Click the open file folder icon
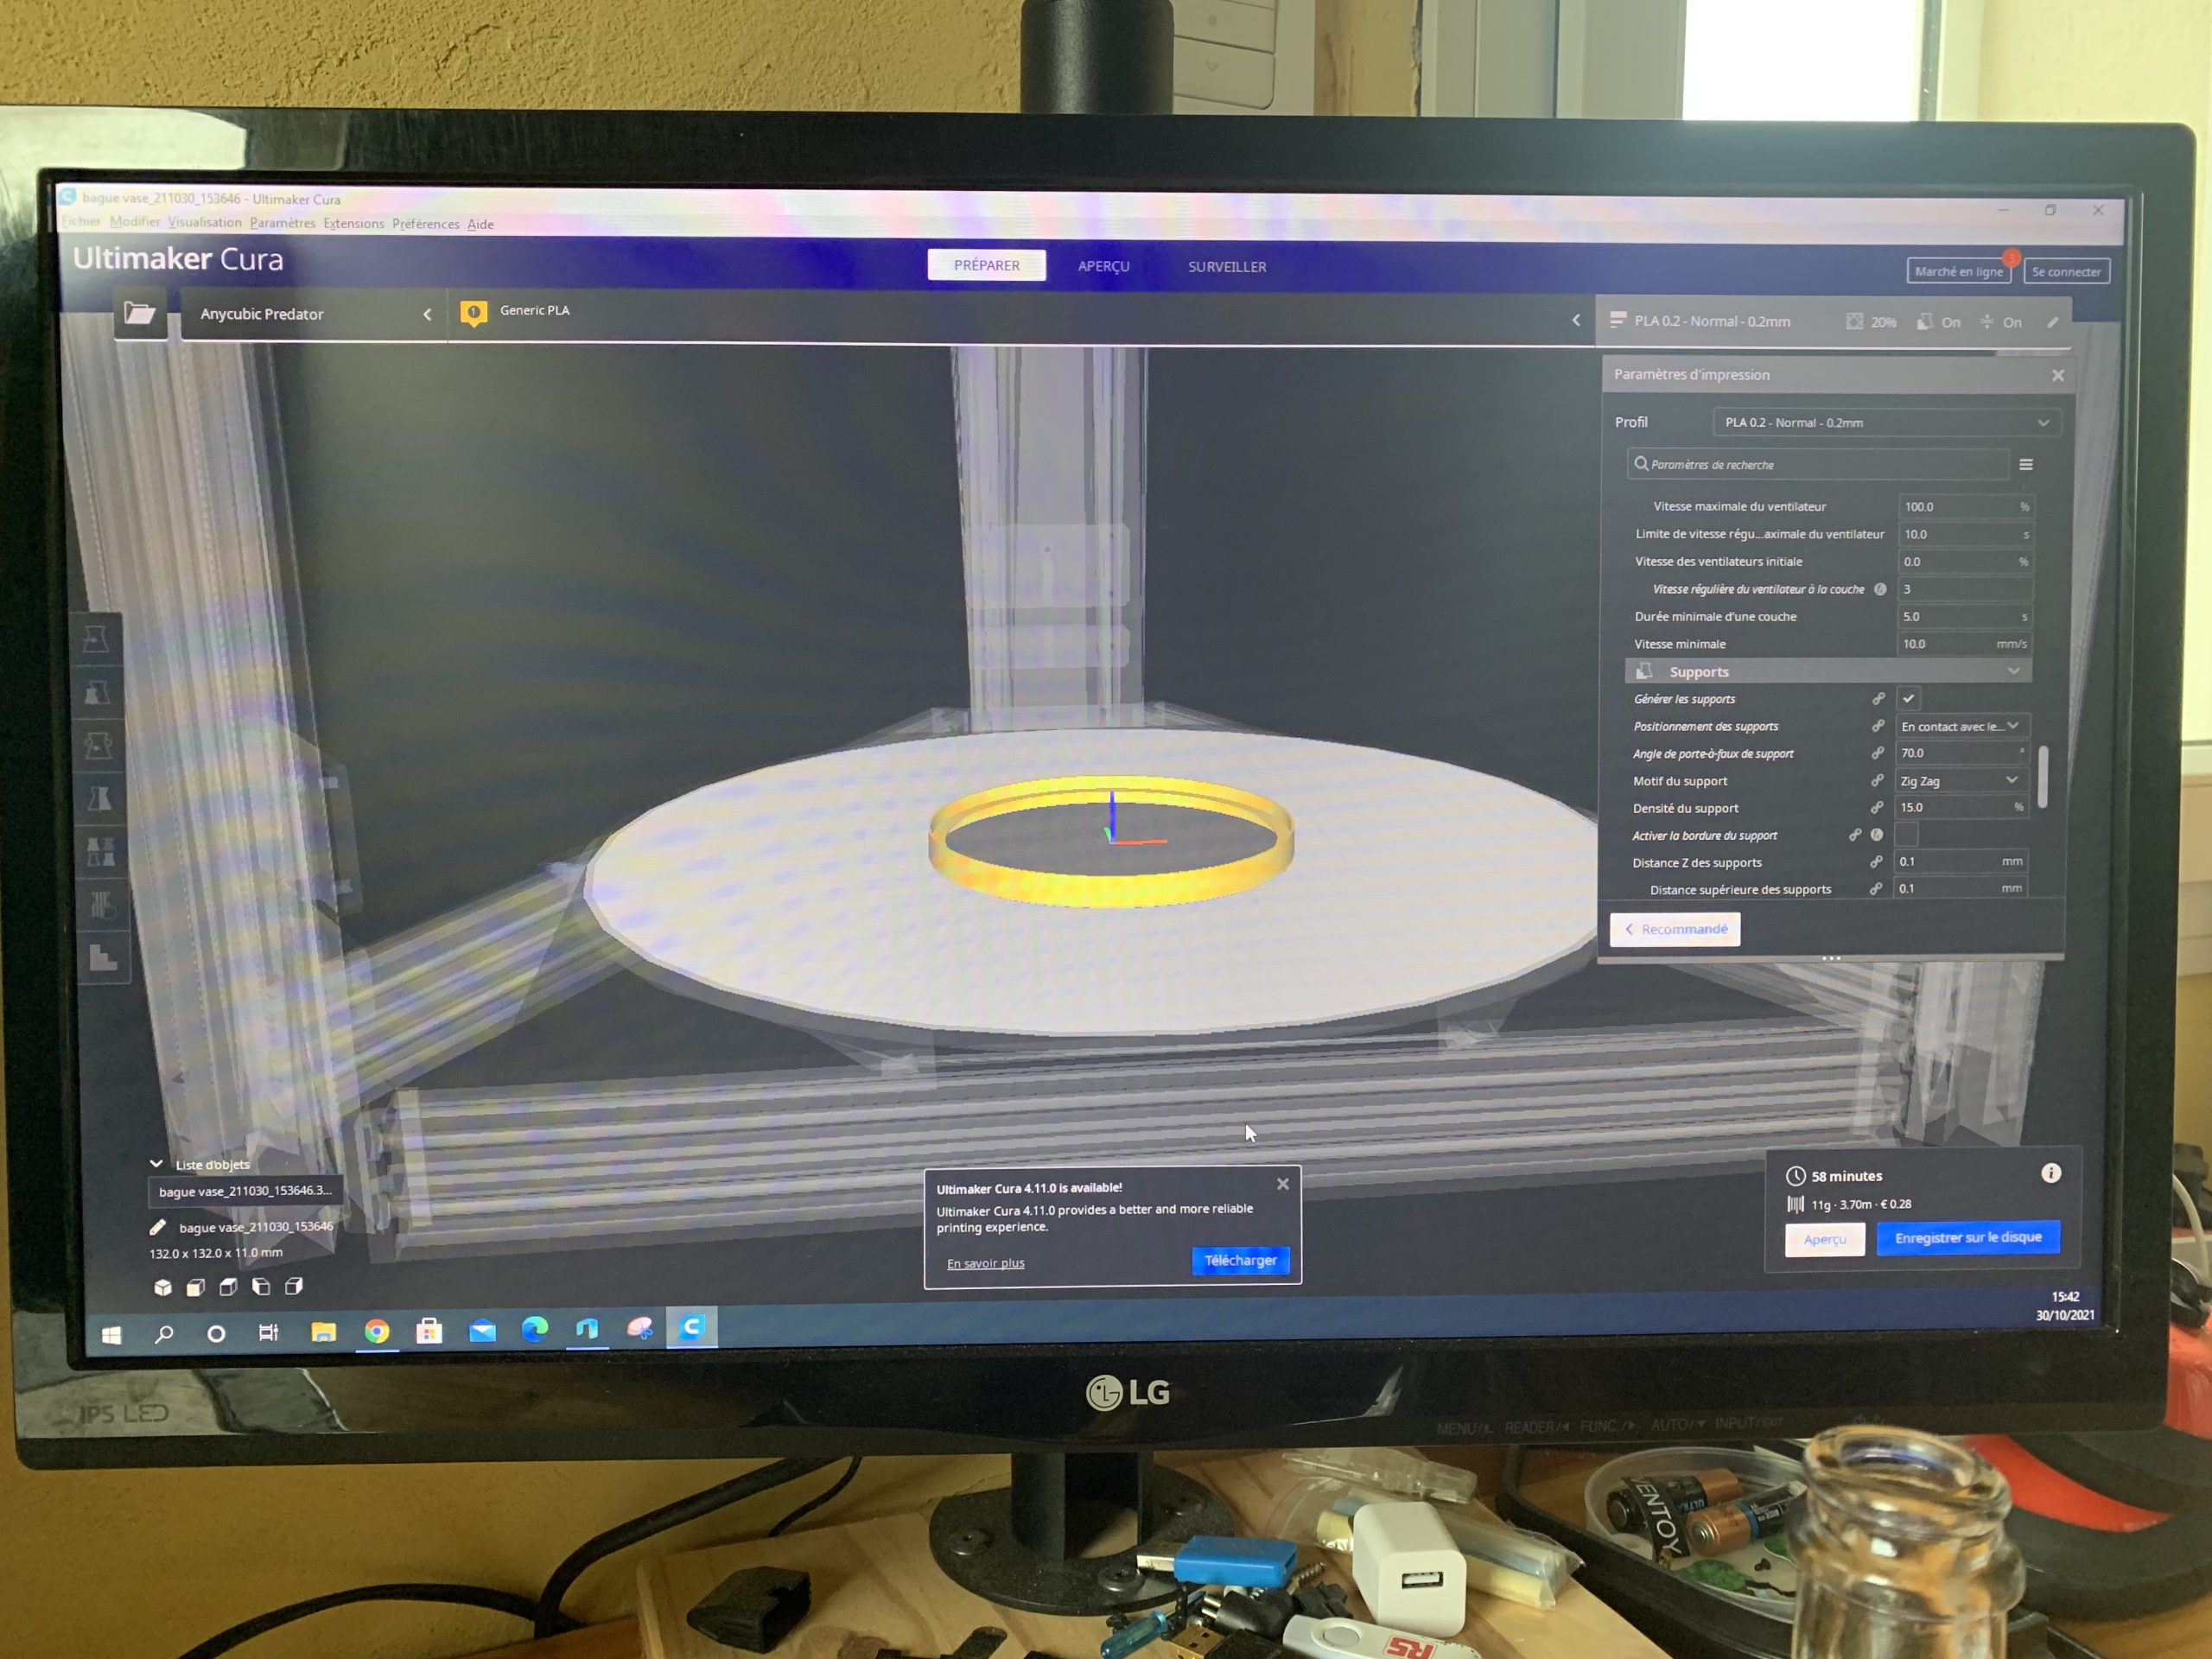The width and height of the screenshot is (2212, 1659). 139,314
